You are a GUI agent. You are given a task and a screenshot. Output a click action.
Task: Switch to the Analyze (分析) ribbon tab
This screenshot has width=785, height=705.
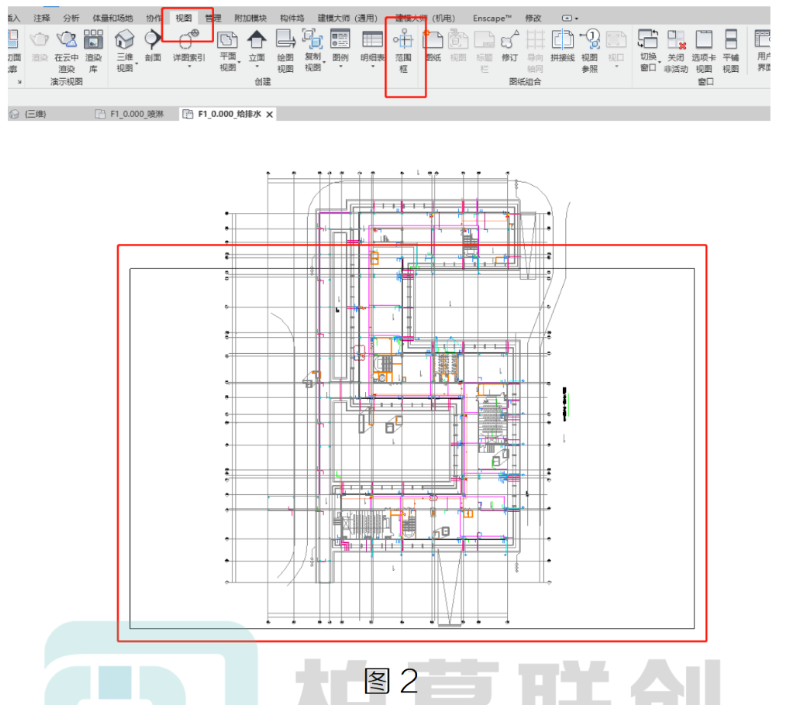click(71, 18)
